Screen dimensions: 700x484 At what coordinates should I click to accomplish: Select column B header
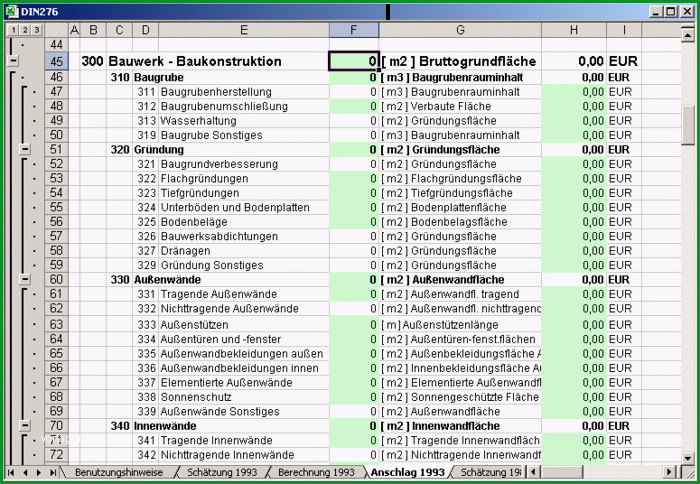coord(93,30)
